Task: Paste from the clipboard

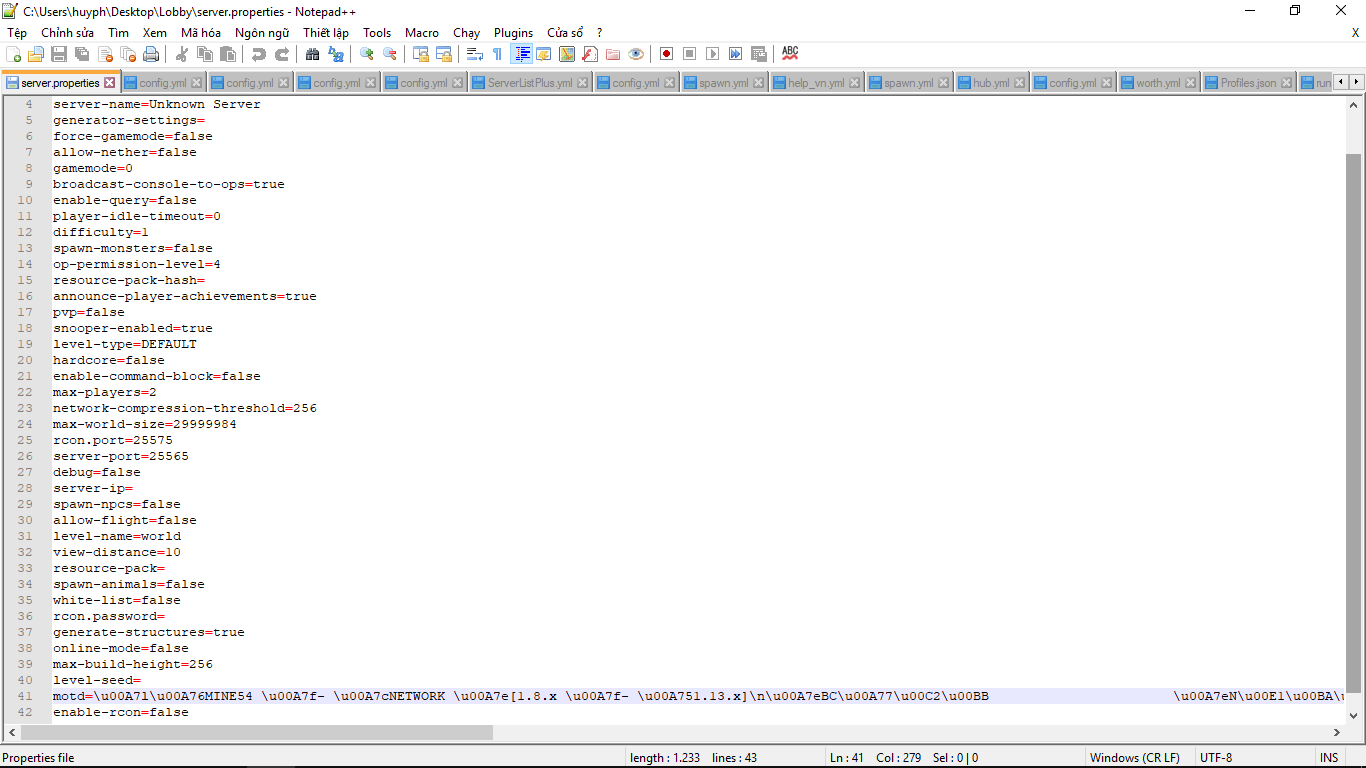Action: point(226,53)
